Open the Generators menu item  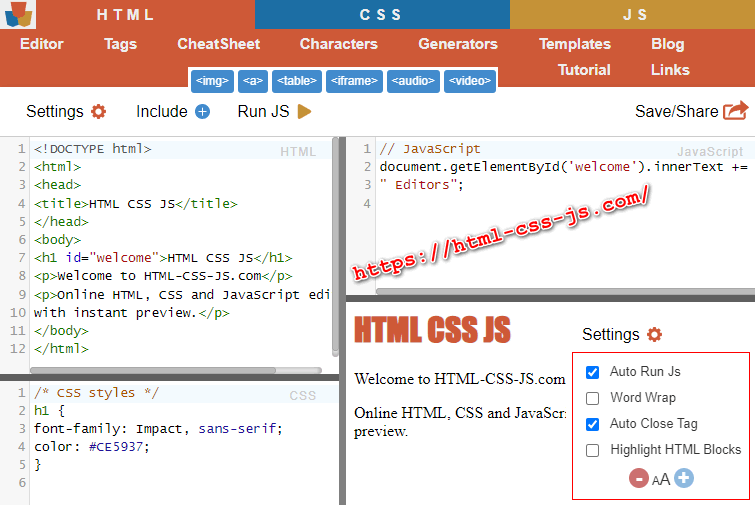(457, 44)
